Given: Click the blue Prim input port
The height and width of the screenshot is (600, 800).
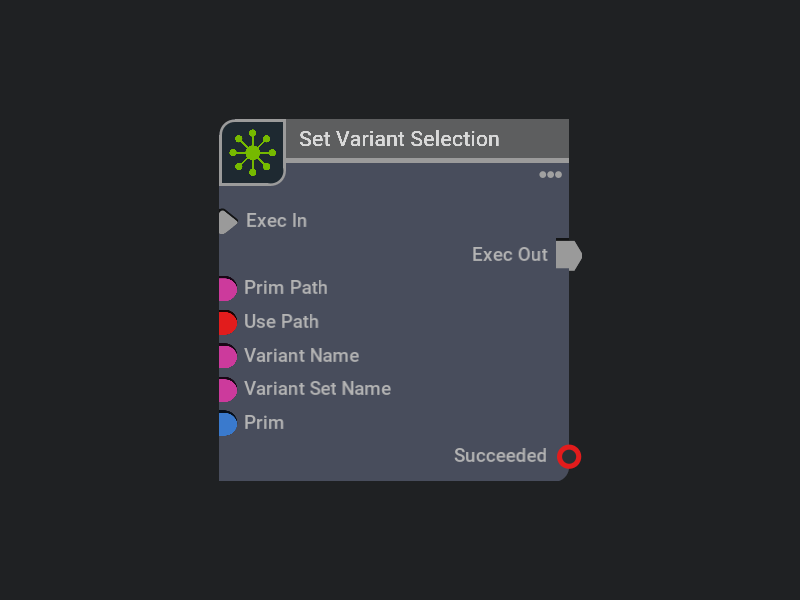Looking at the screenshot, I should (x=227, y=423).
